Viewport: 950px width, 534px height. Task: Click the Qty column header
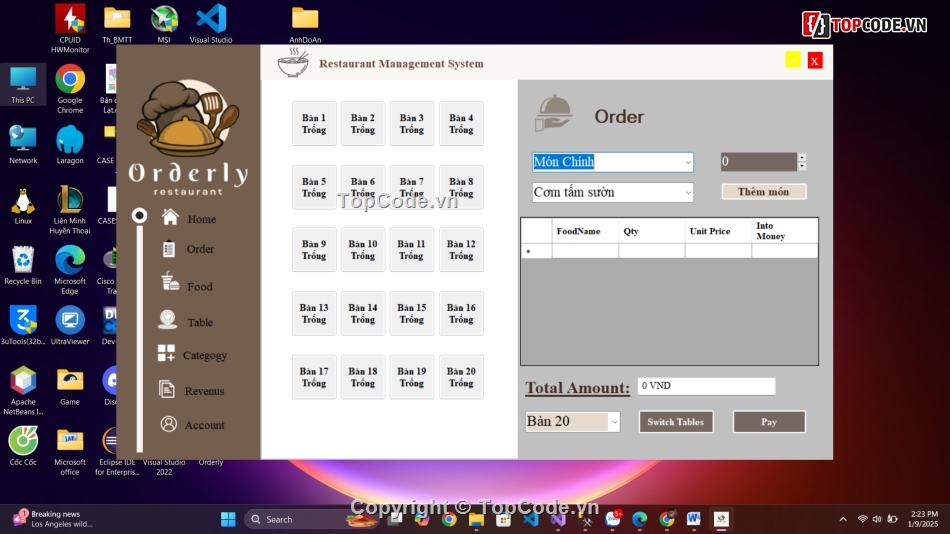coord(652,231)
